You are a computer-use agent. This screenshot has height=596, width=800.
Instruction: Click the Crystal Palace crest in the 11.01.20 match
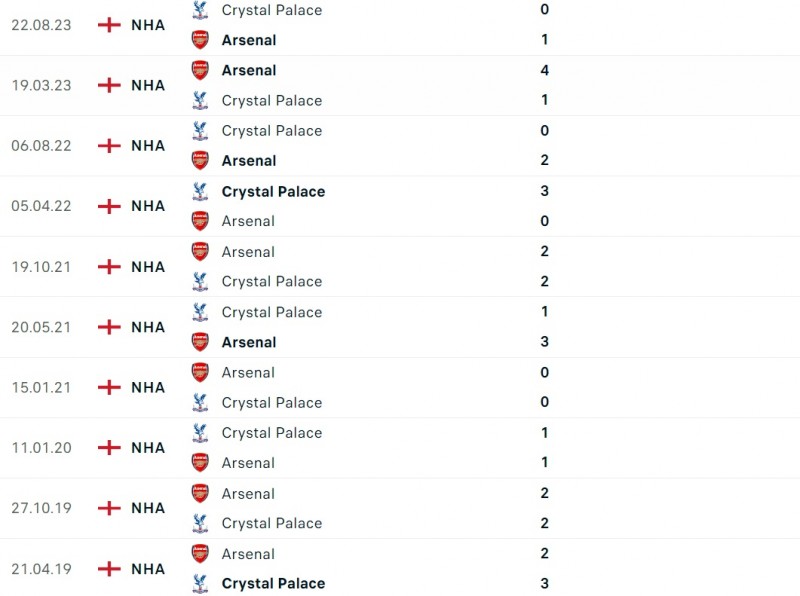200,432
